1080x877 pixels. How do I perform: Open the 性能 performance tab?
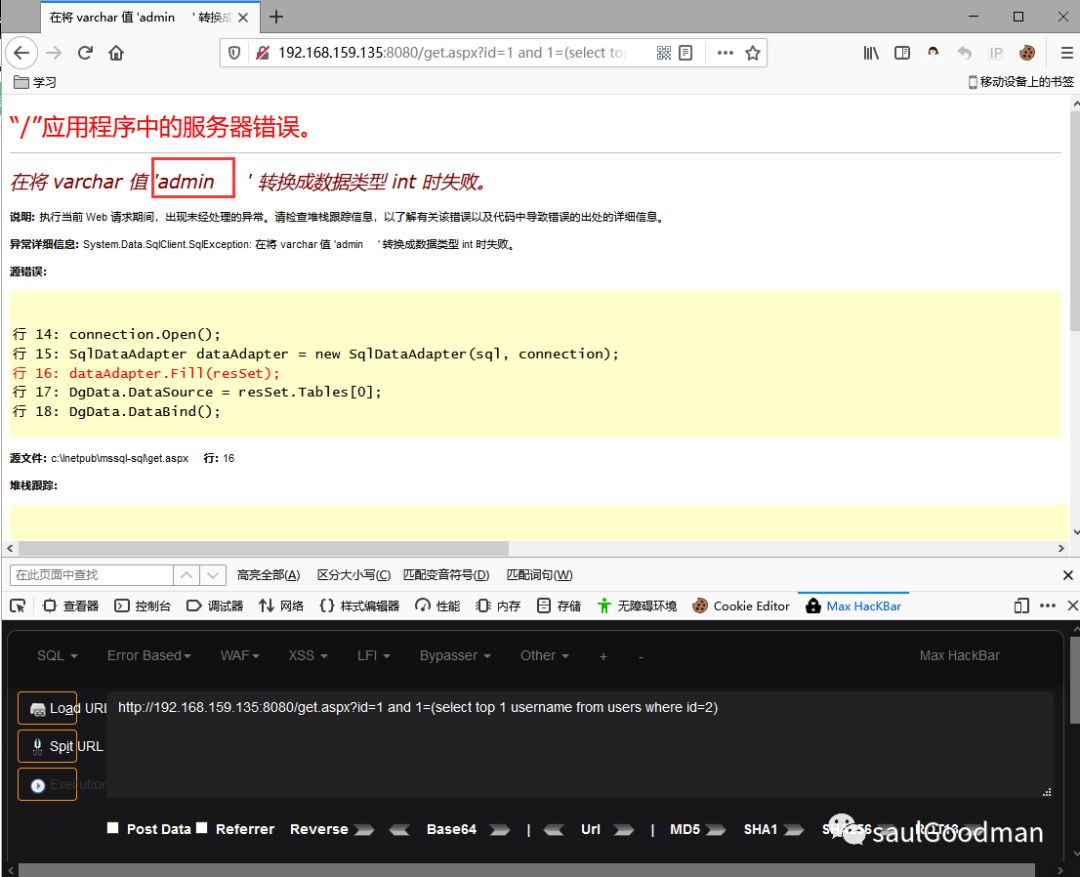[x=437, y=606]
